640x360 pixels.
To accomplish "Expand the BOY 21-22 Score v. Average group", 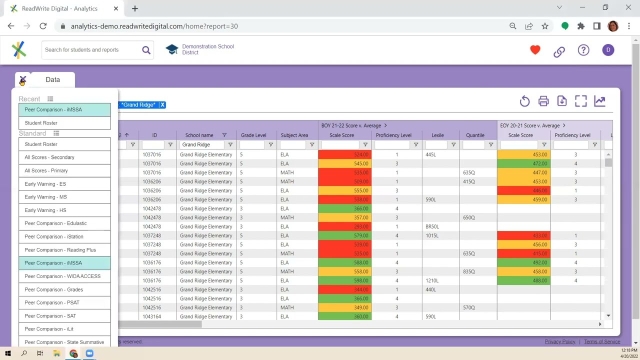I will (385, 126).
